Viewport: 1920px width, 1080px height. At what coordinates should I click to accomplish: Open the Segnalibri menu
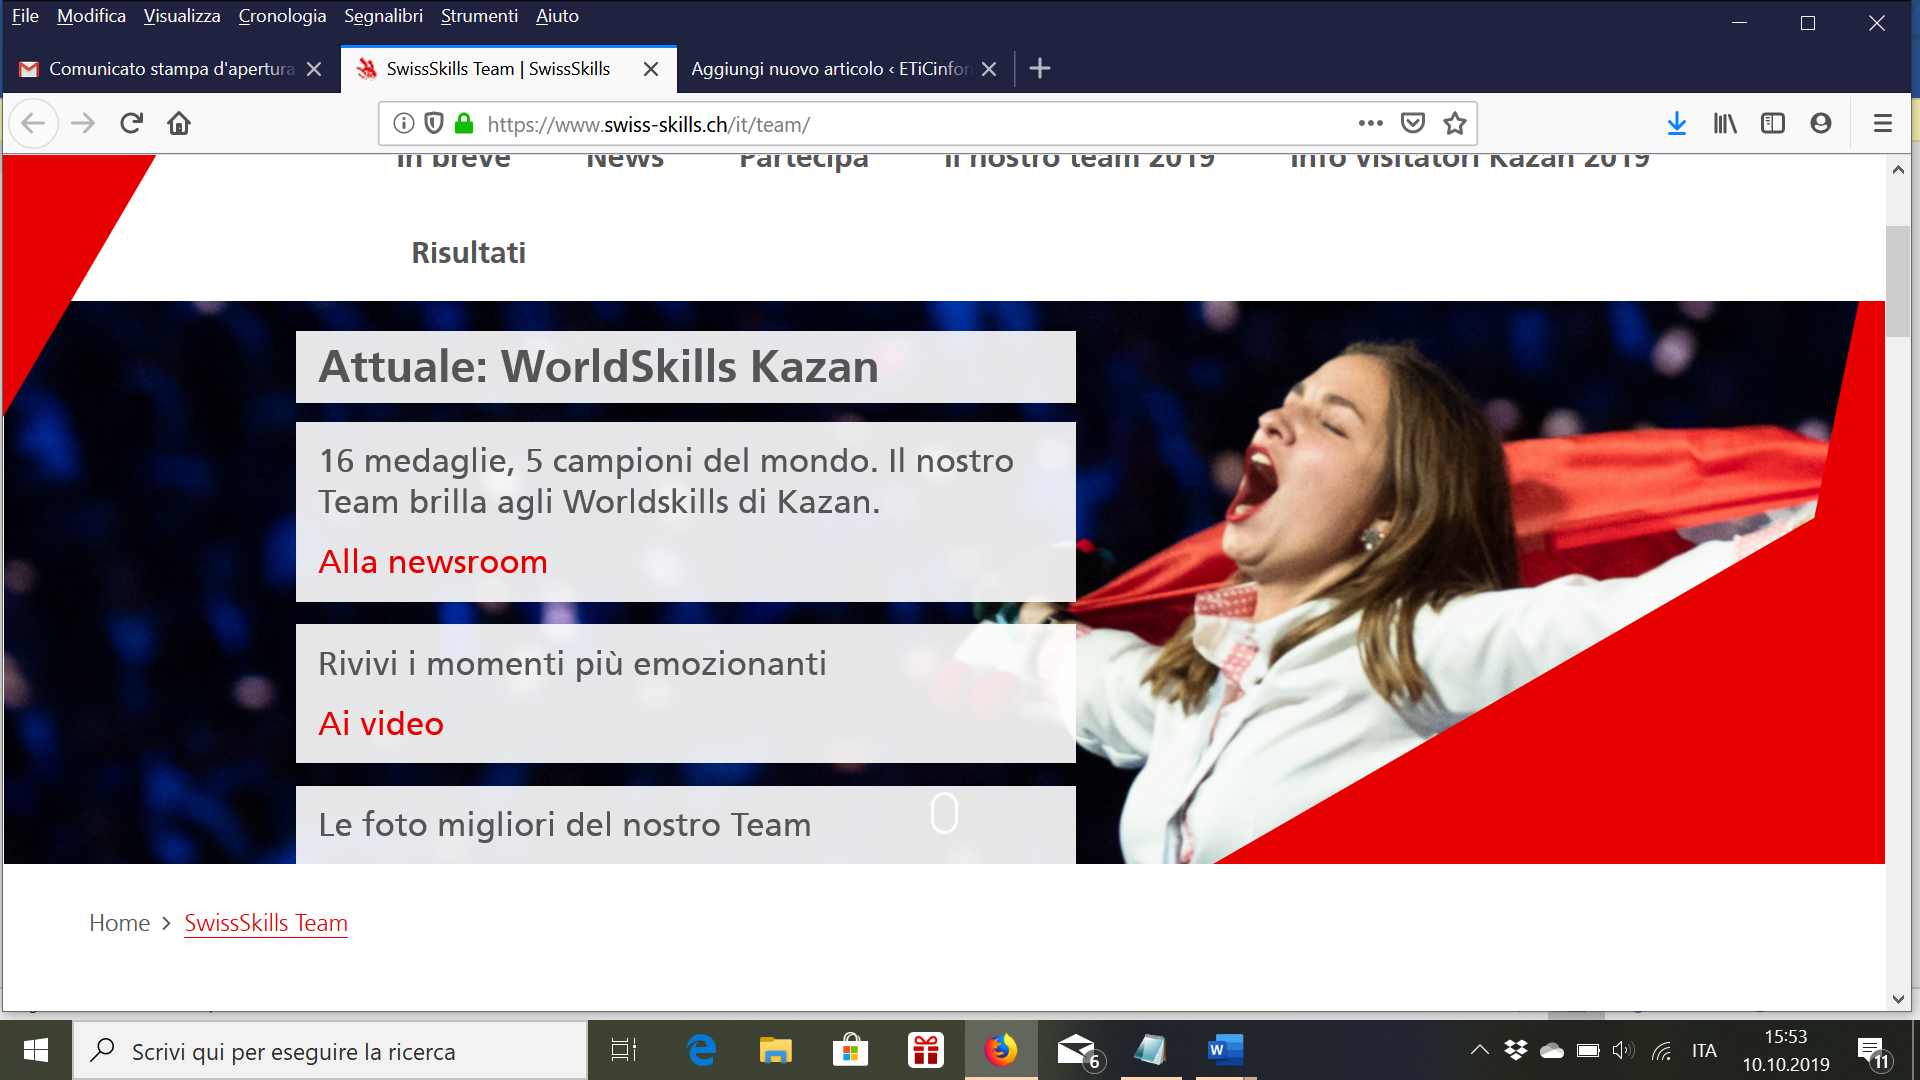383,16
